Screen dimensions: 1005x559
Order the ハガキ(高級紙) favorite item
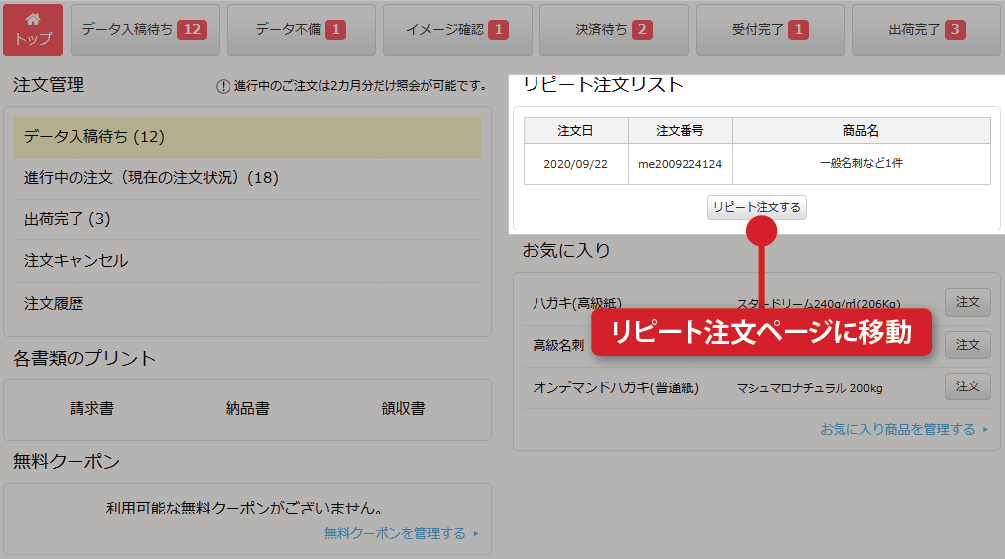point(968,302)
